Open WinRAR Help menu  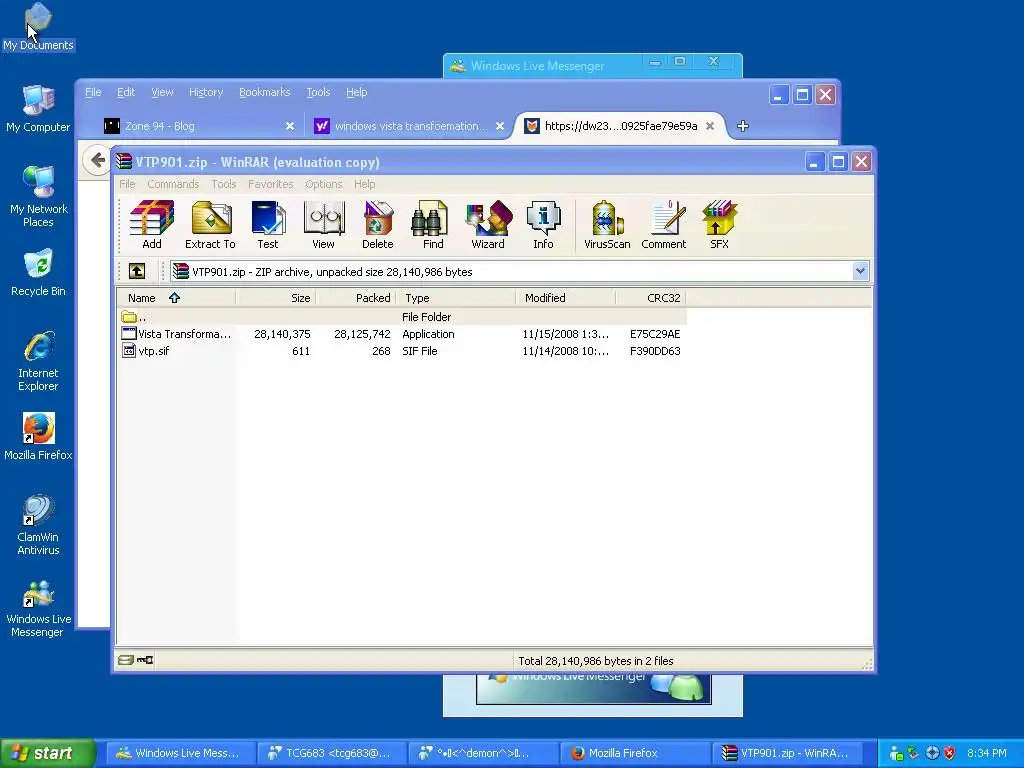tap(364, 184)
